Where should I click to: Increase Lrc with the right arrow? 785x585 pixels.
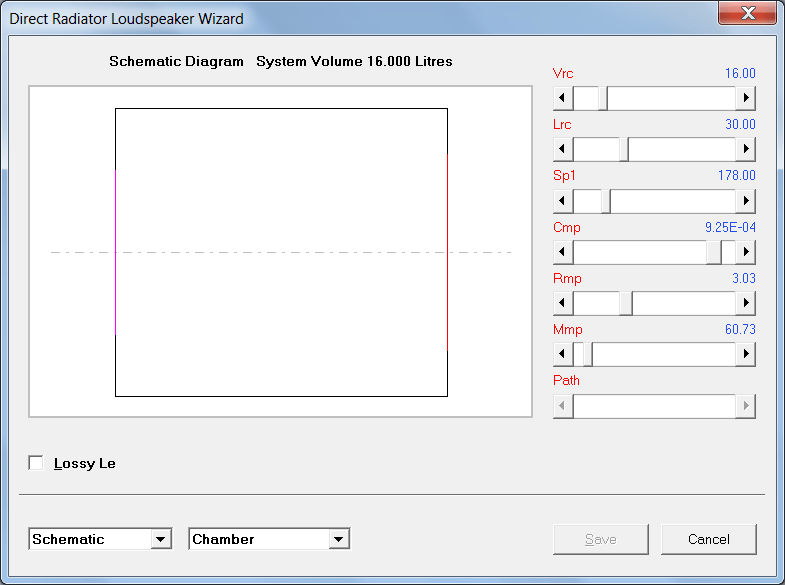coord(745,149)
